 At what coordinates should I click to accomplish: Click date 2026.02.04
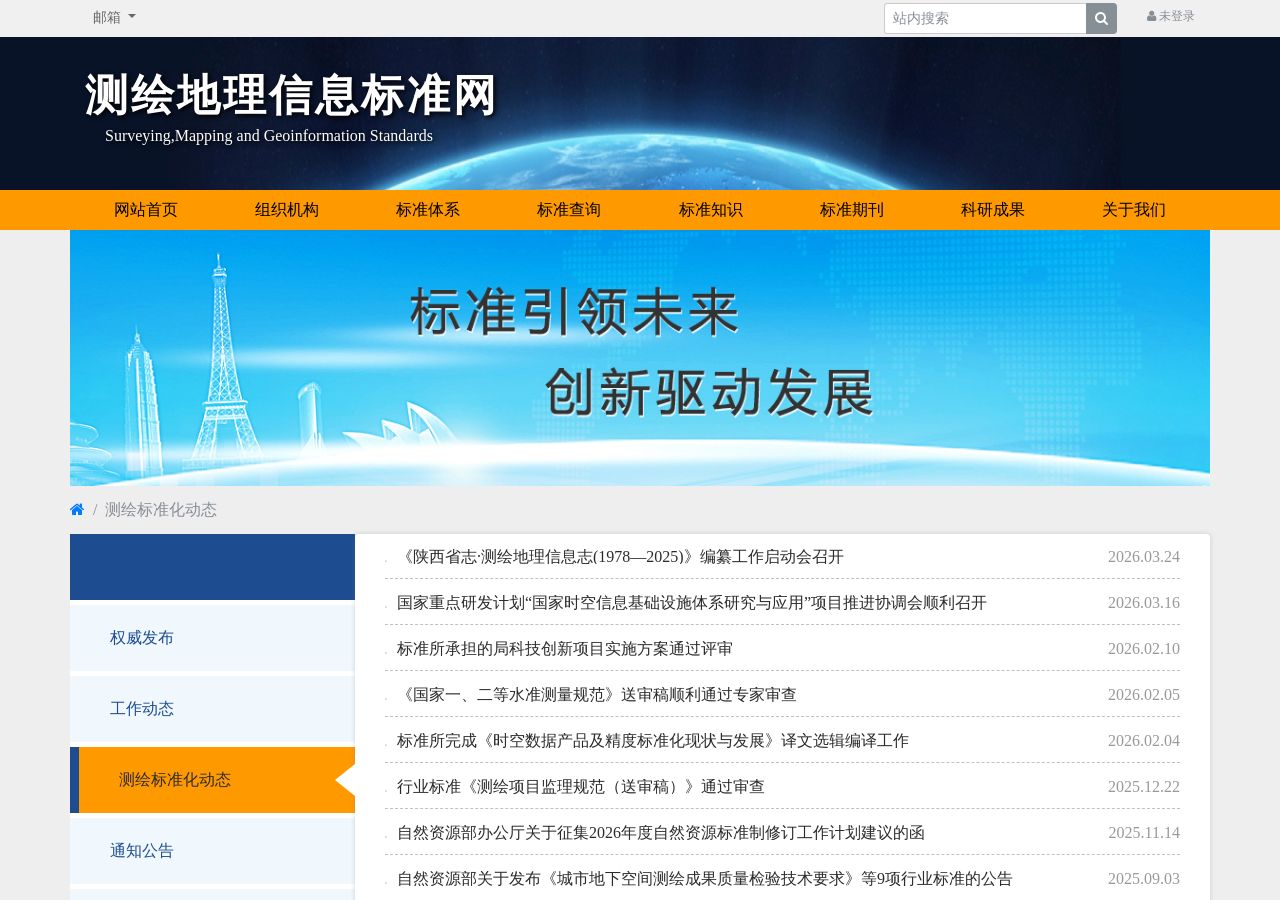(x=1144, y=741)
